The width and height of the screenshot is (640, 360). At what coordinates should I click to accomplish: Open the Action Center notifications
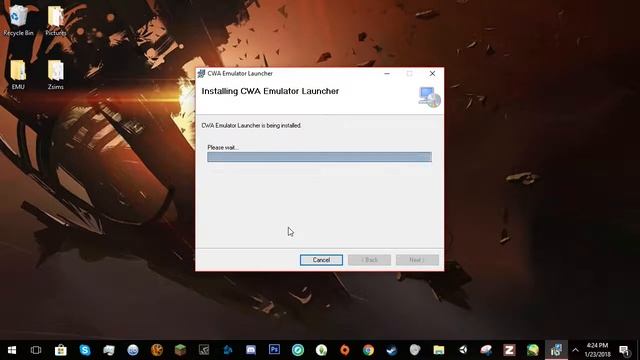click(624, 350)
